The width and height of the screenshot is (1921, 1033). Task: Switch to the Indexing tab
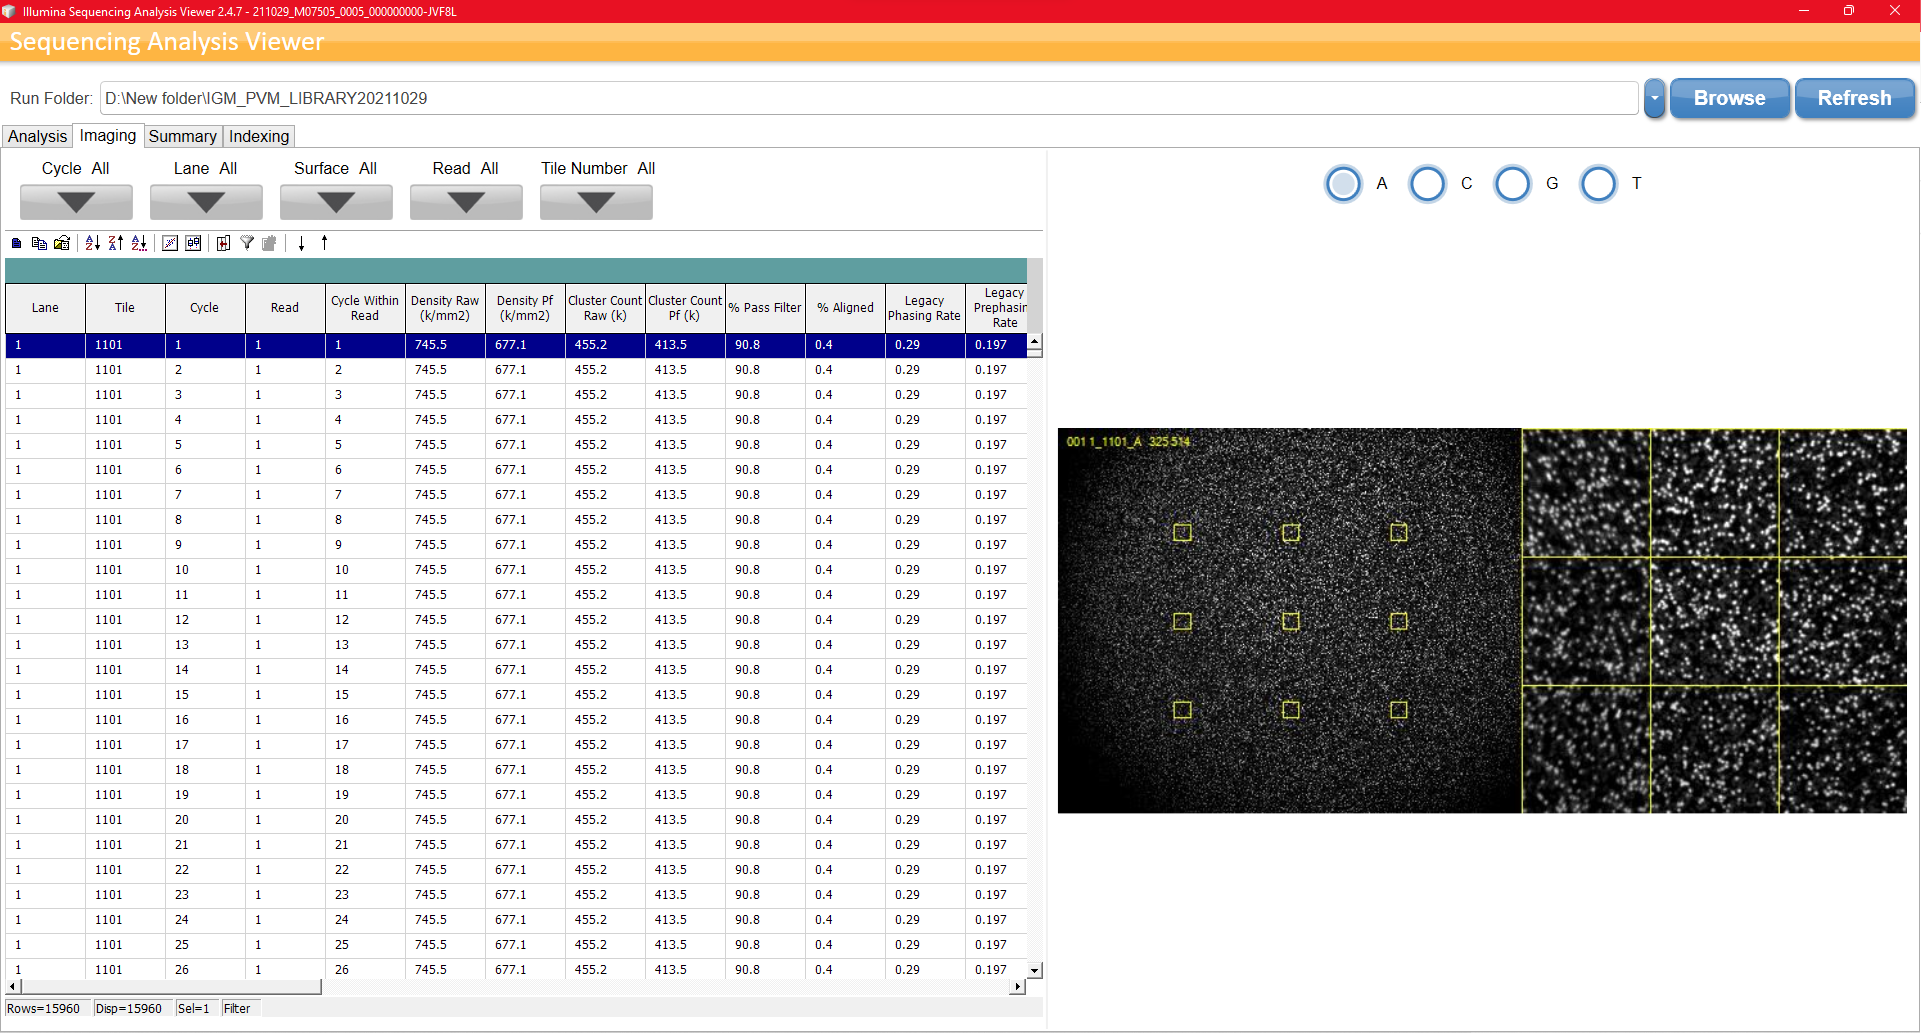coord(259,136)
